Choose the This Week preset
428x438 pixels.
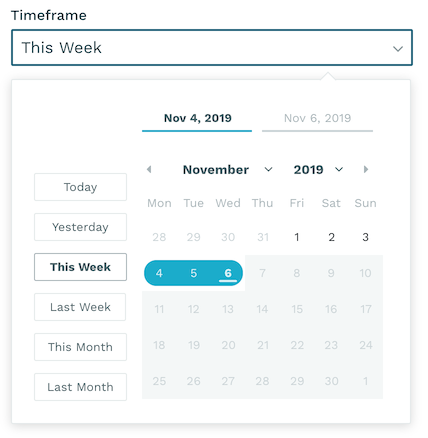tap(80, 267)
